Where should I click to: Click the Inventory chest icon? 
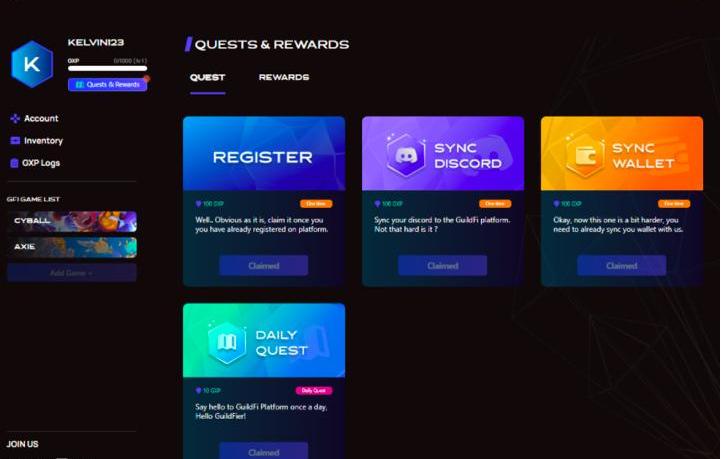pos(15,141)
